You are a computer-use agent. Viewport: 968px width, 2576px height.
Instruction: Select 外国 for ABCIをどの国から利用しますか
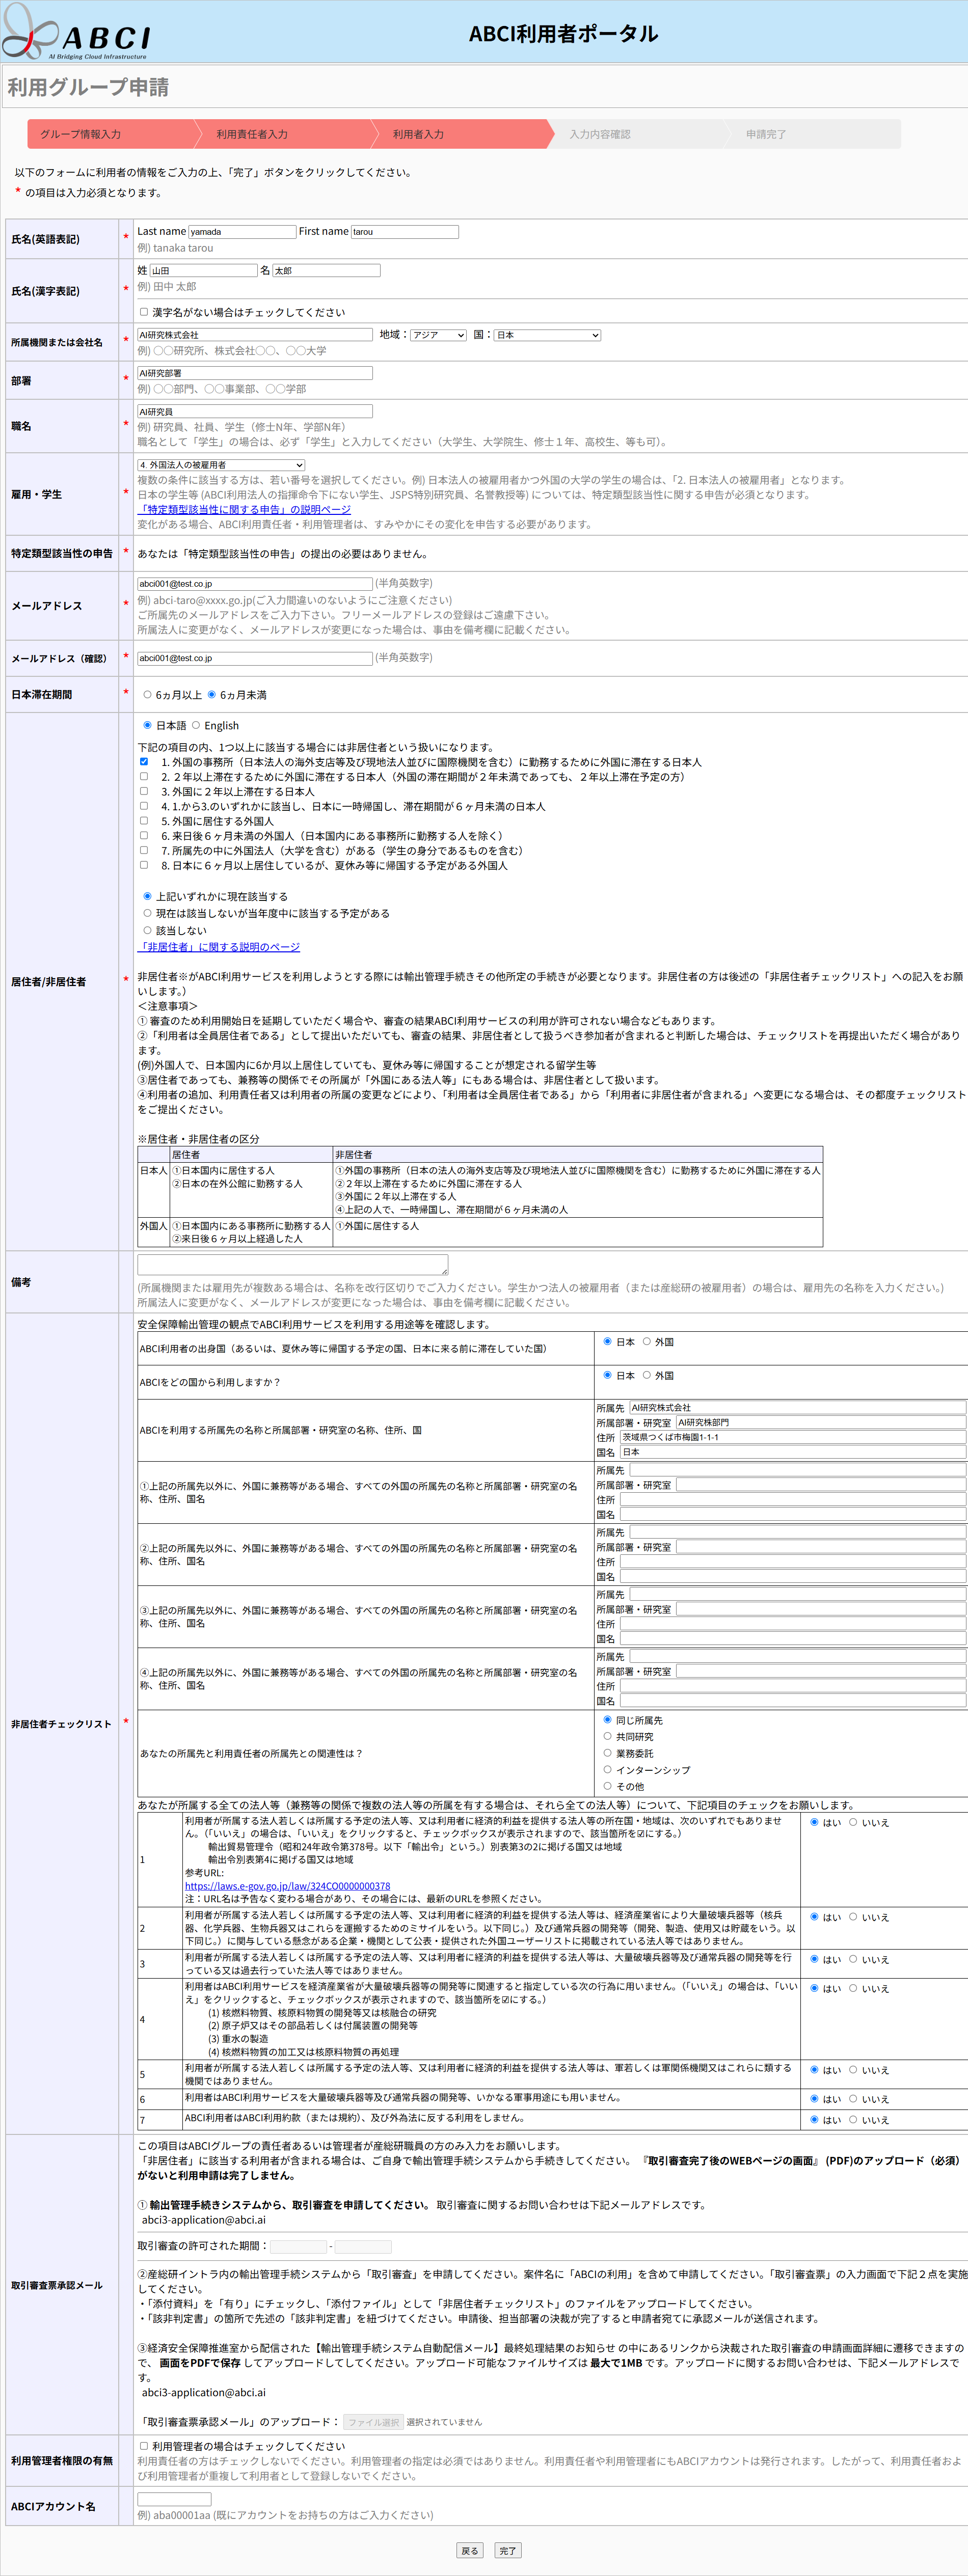click(646, 1376)
